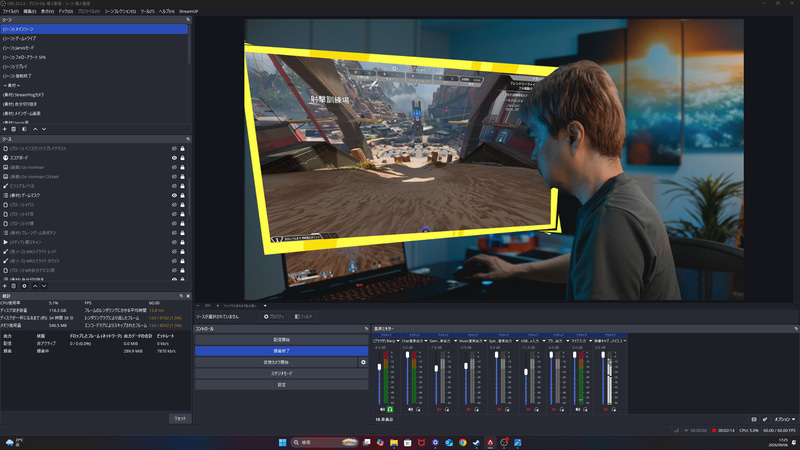Open the オプション dropdown in audio mixer

click(785, 419)
